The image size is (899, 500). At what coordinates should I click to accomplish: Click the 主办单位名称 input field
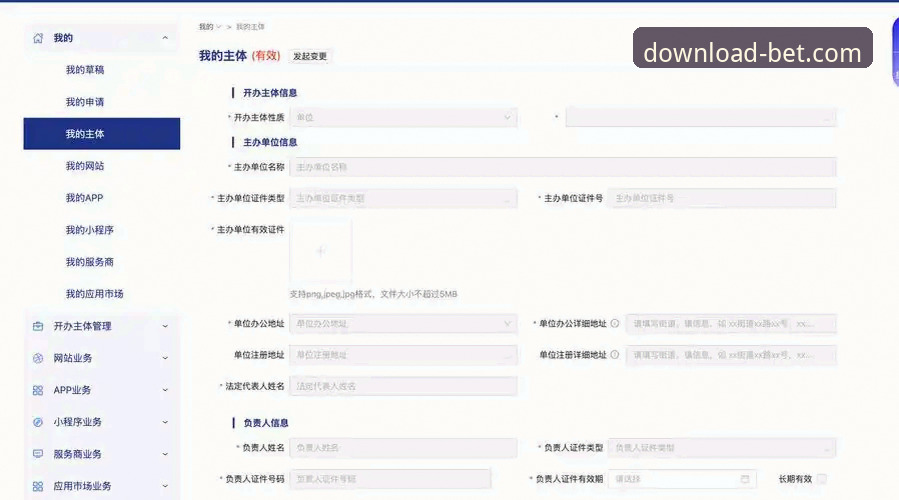563,167
